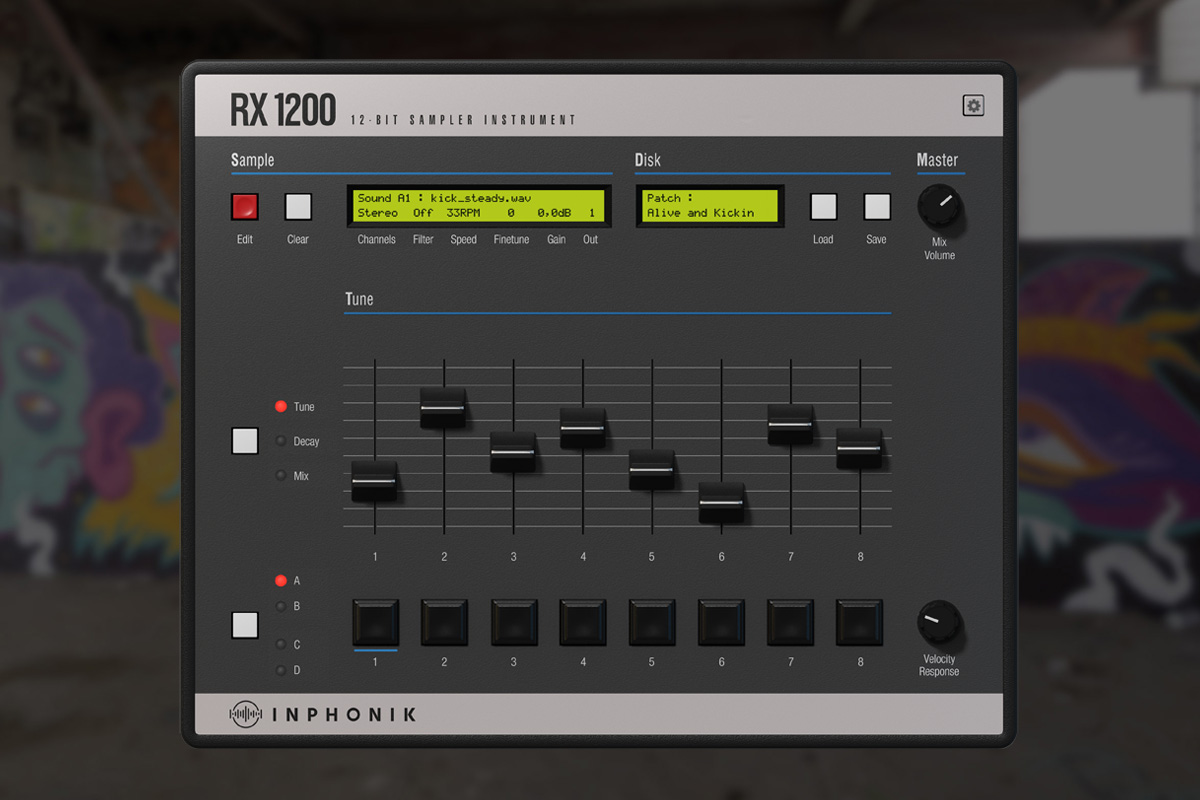Trigger drum pad 4
The width and height of the screenshot is (1200, 800).
(x=583, y=623)
